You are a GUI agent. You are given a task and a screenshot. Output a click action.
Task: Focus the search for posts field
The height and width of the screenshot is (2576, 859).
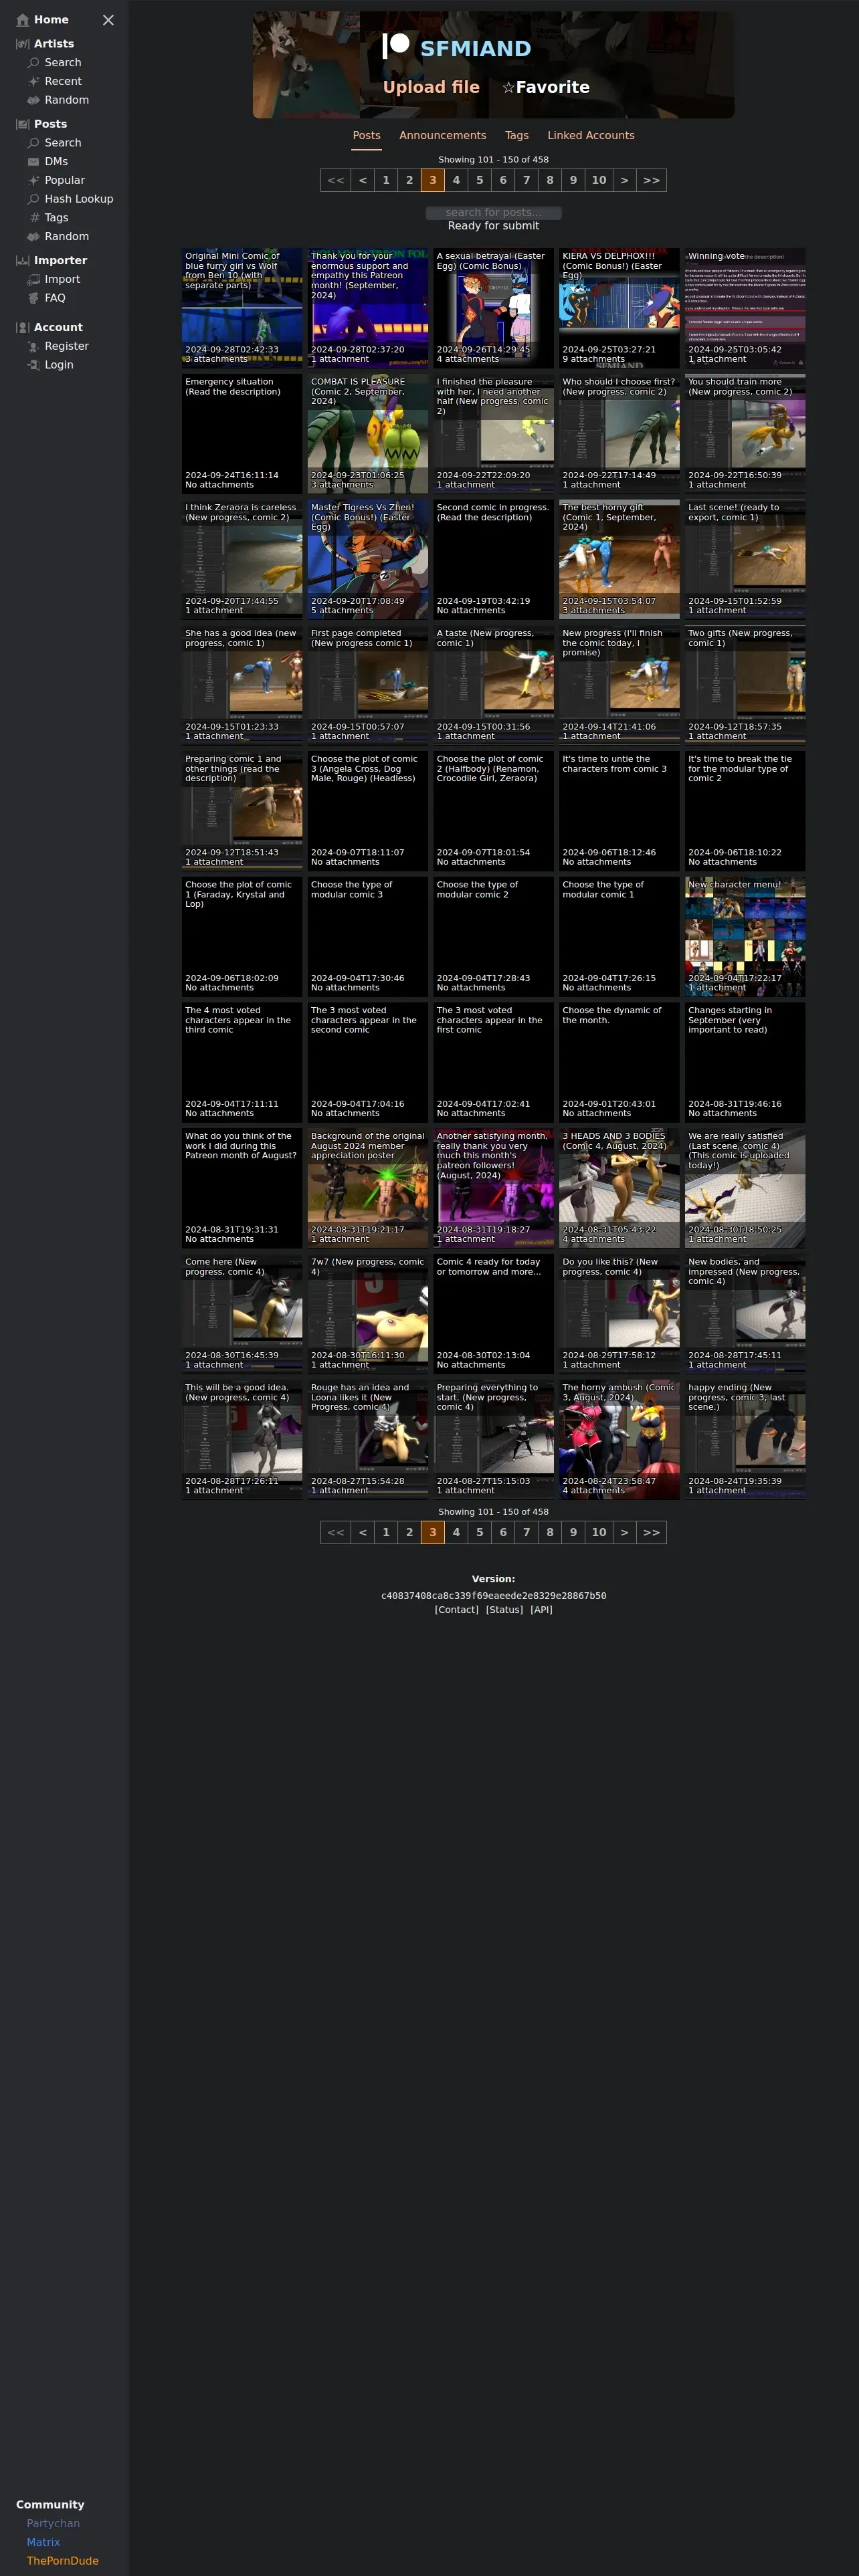[493, 213]
